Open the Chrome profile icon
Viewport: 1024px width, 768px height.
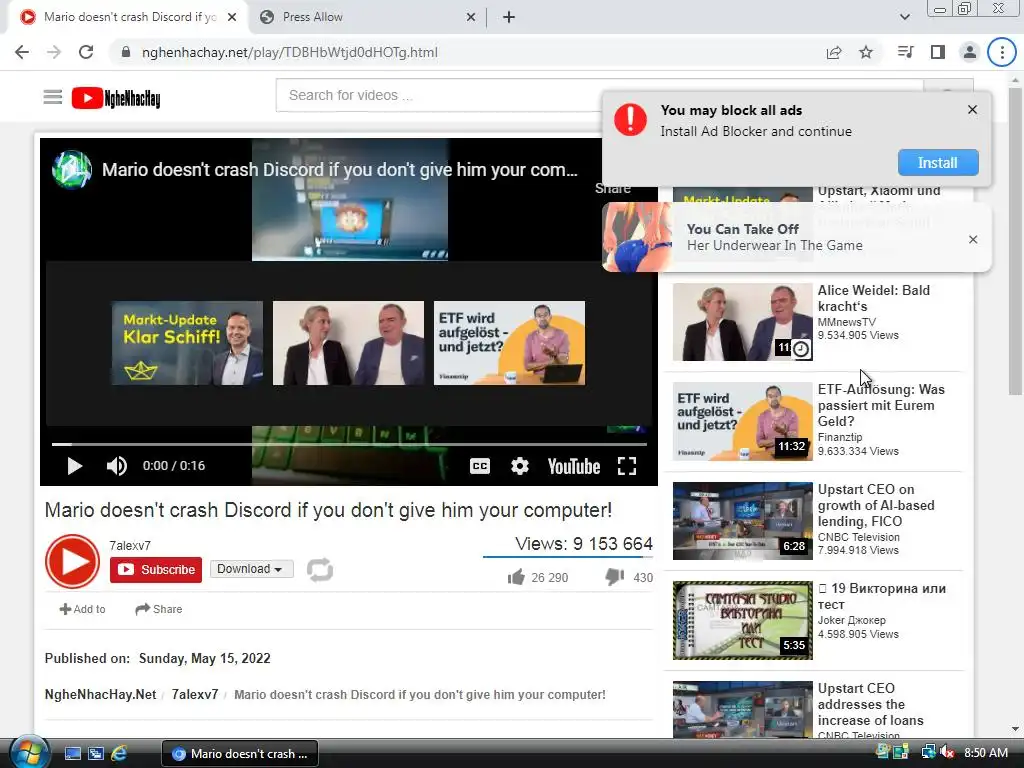tap(970, 52)
